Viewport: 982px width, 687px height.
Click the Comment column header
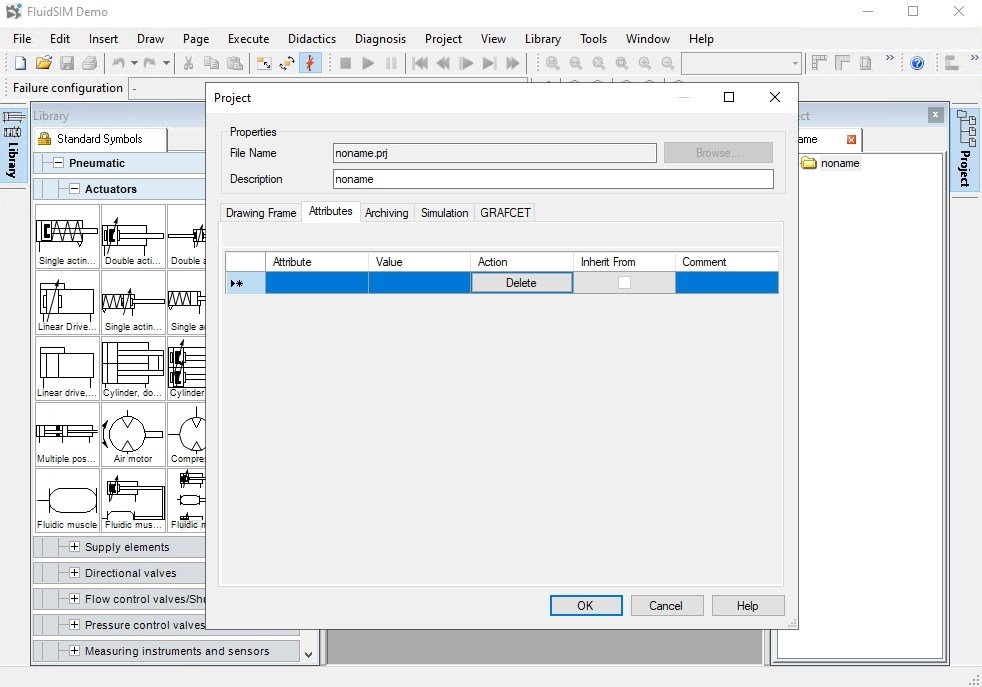click(726, 262)
